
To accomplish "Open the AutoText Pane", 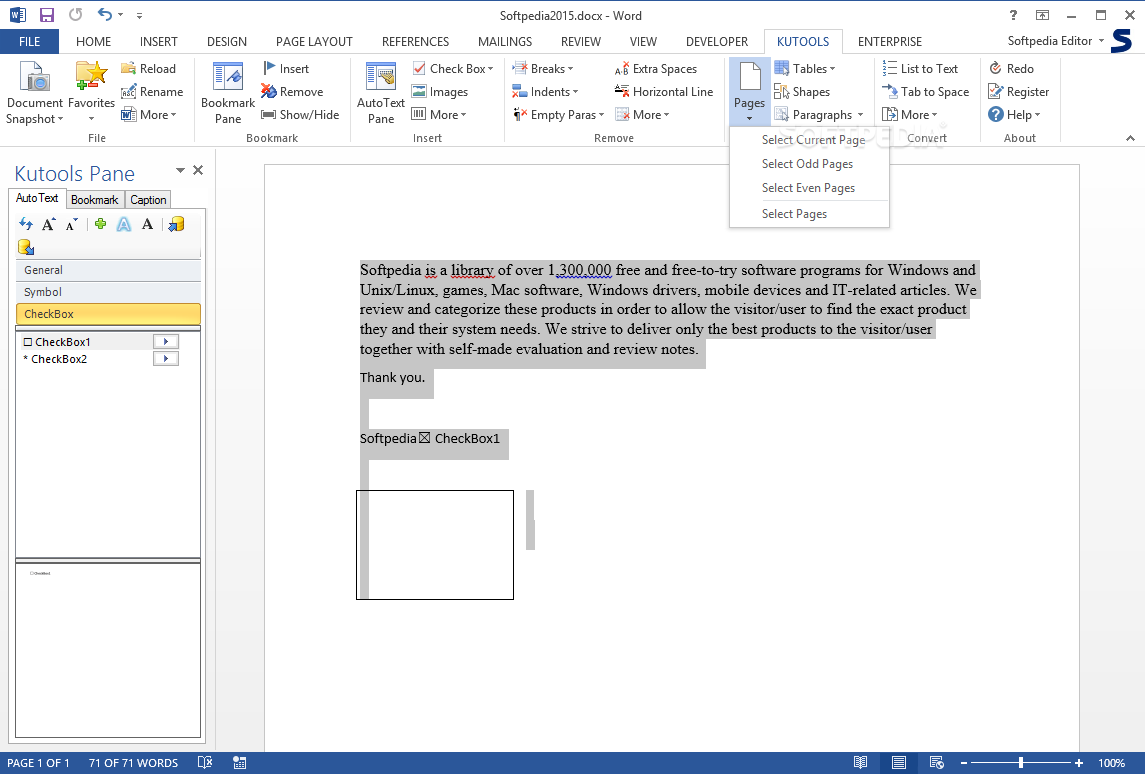I will point(380,93).
